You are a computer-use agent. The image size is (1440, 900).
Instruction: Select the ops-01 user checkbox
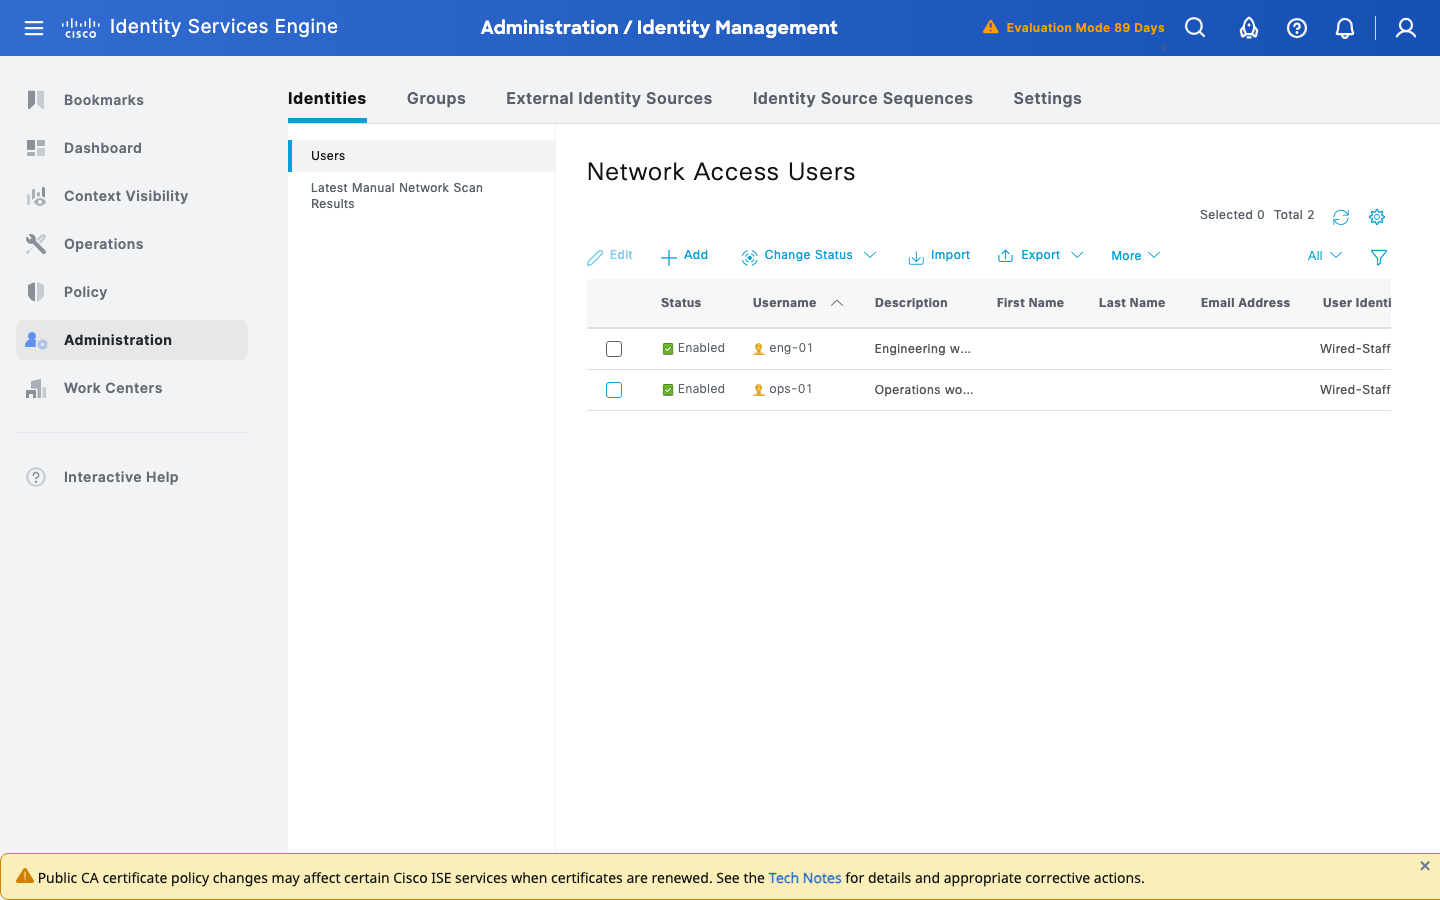point(614,390)
